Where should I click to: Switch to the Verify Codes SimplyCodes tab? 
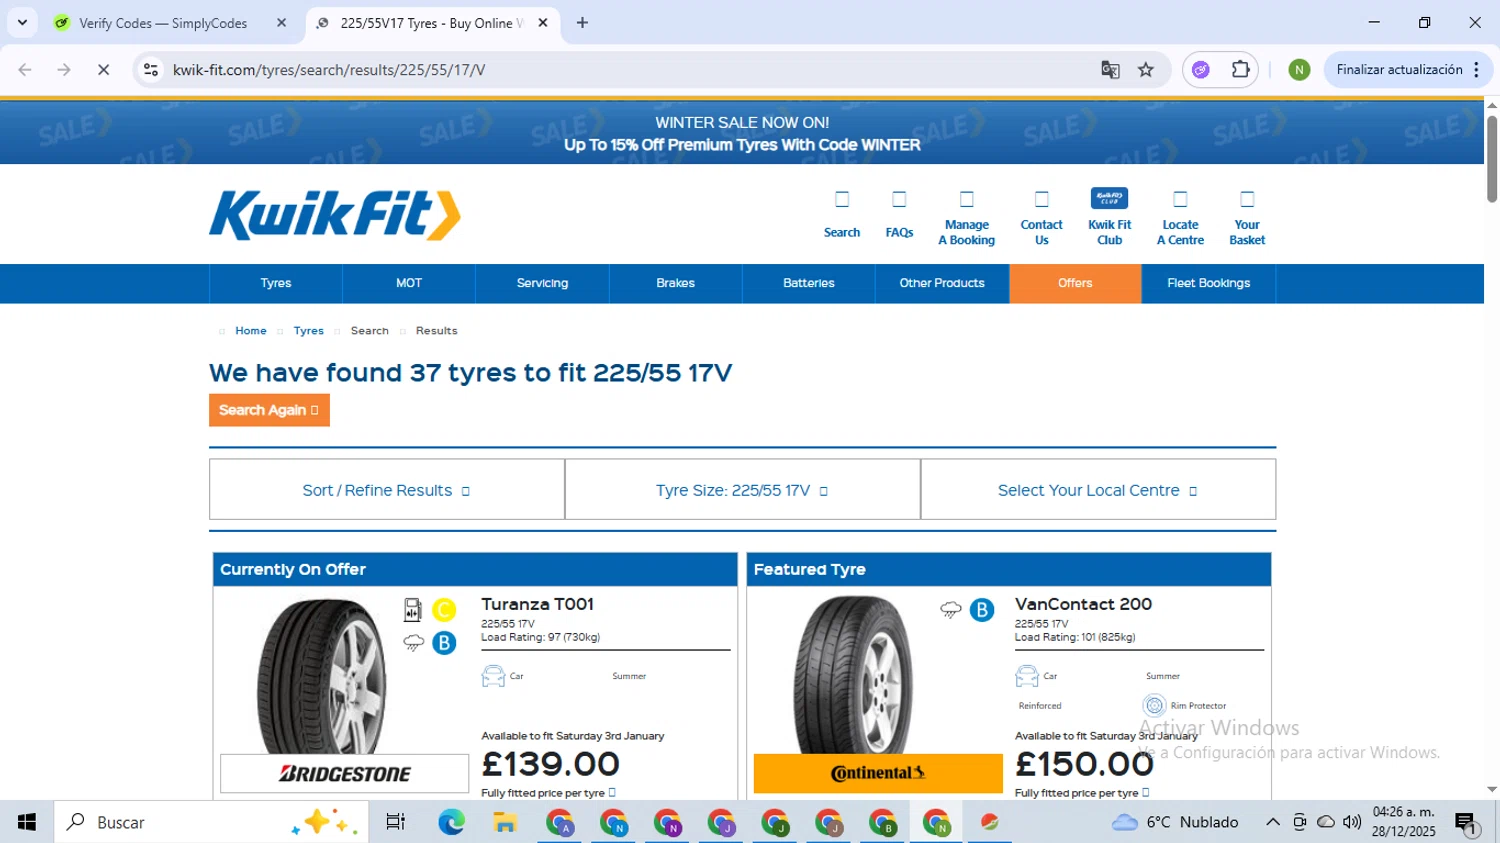[x=163, y=23]
